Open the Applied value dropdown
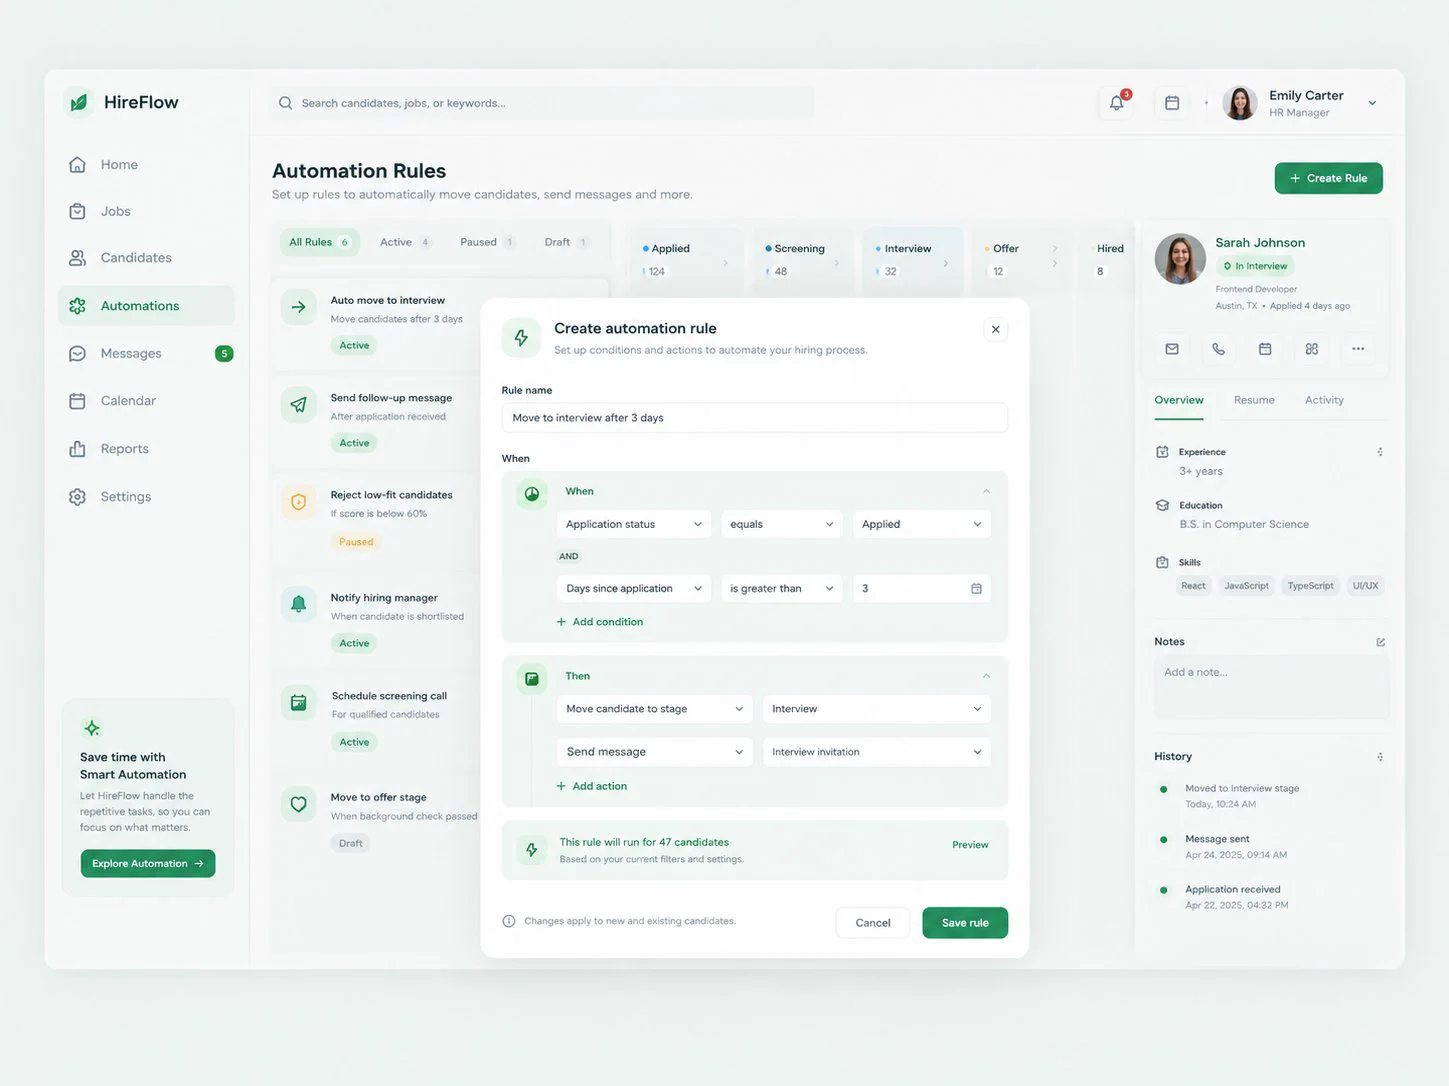Screen dimensions: 1449x1086 coord(922,524)
